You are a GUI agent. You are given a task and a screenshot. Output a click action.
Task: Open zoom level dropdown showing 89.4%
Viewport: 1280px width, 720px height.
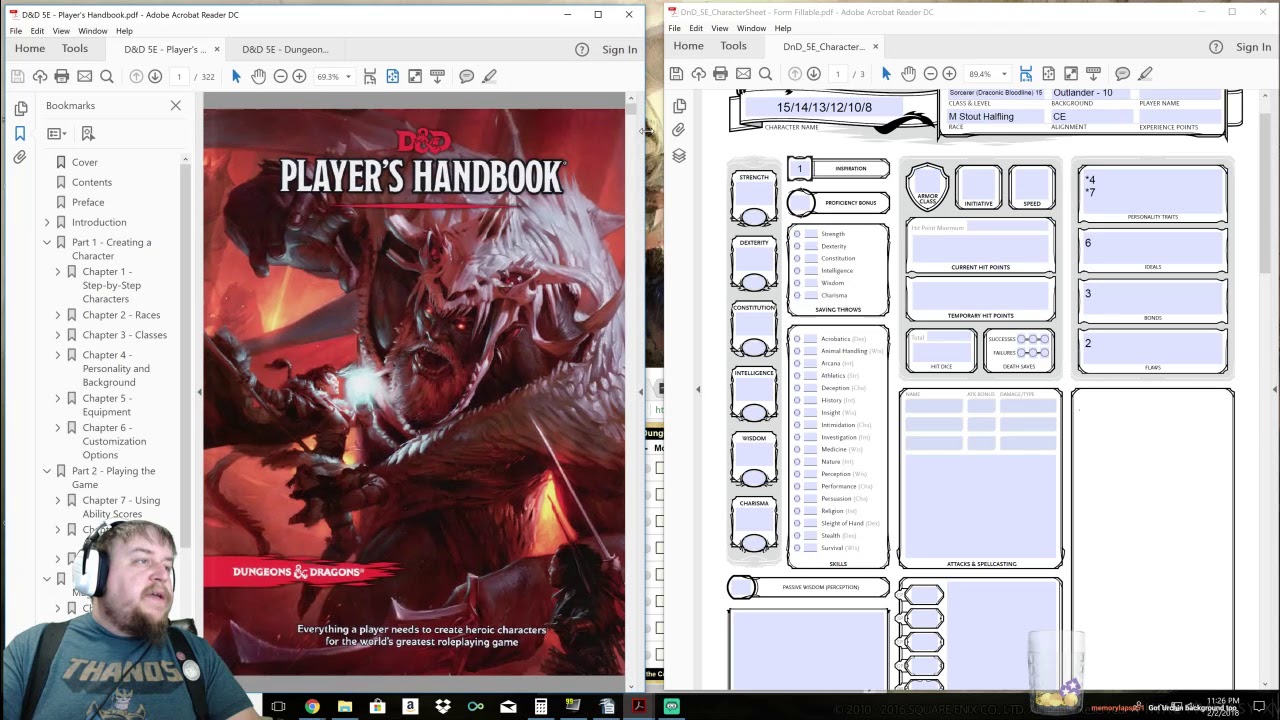point(1004,74)
